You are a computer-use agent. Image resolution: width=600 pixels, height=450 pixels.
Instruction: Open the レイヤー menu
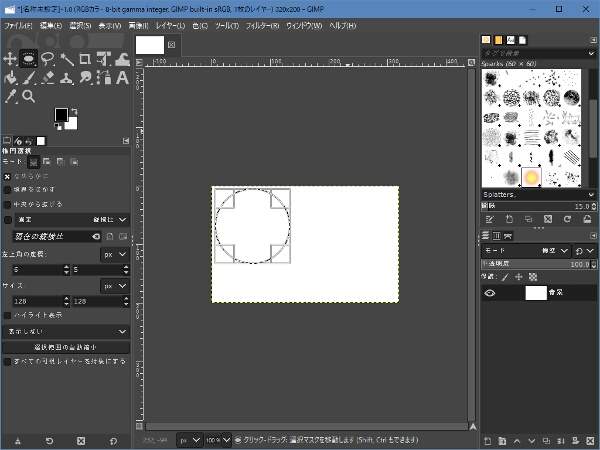pyautogui.click(x=165, y=24)
